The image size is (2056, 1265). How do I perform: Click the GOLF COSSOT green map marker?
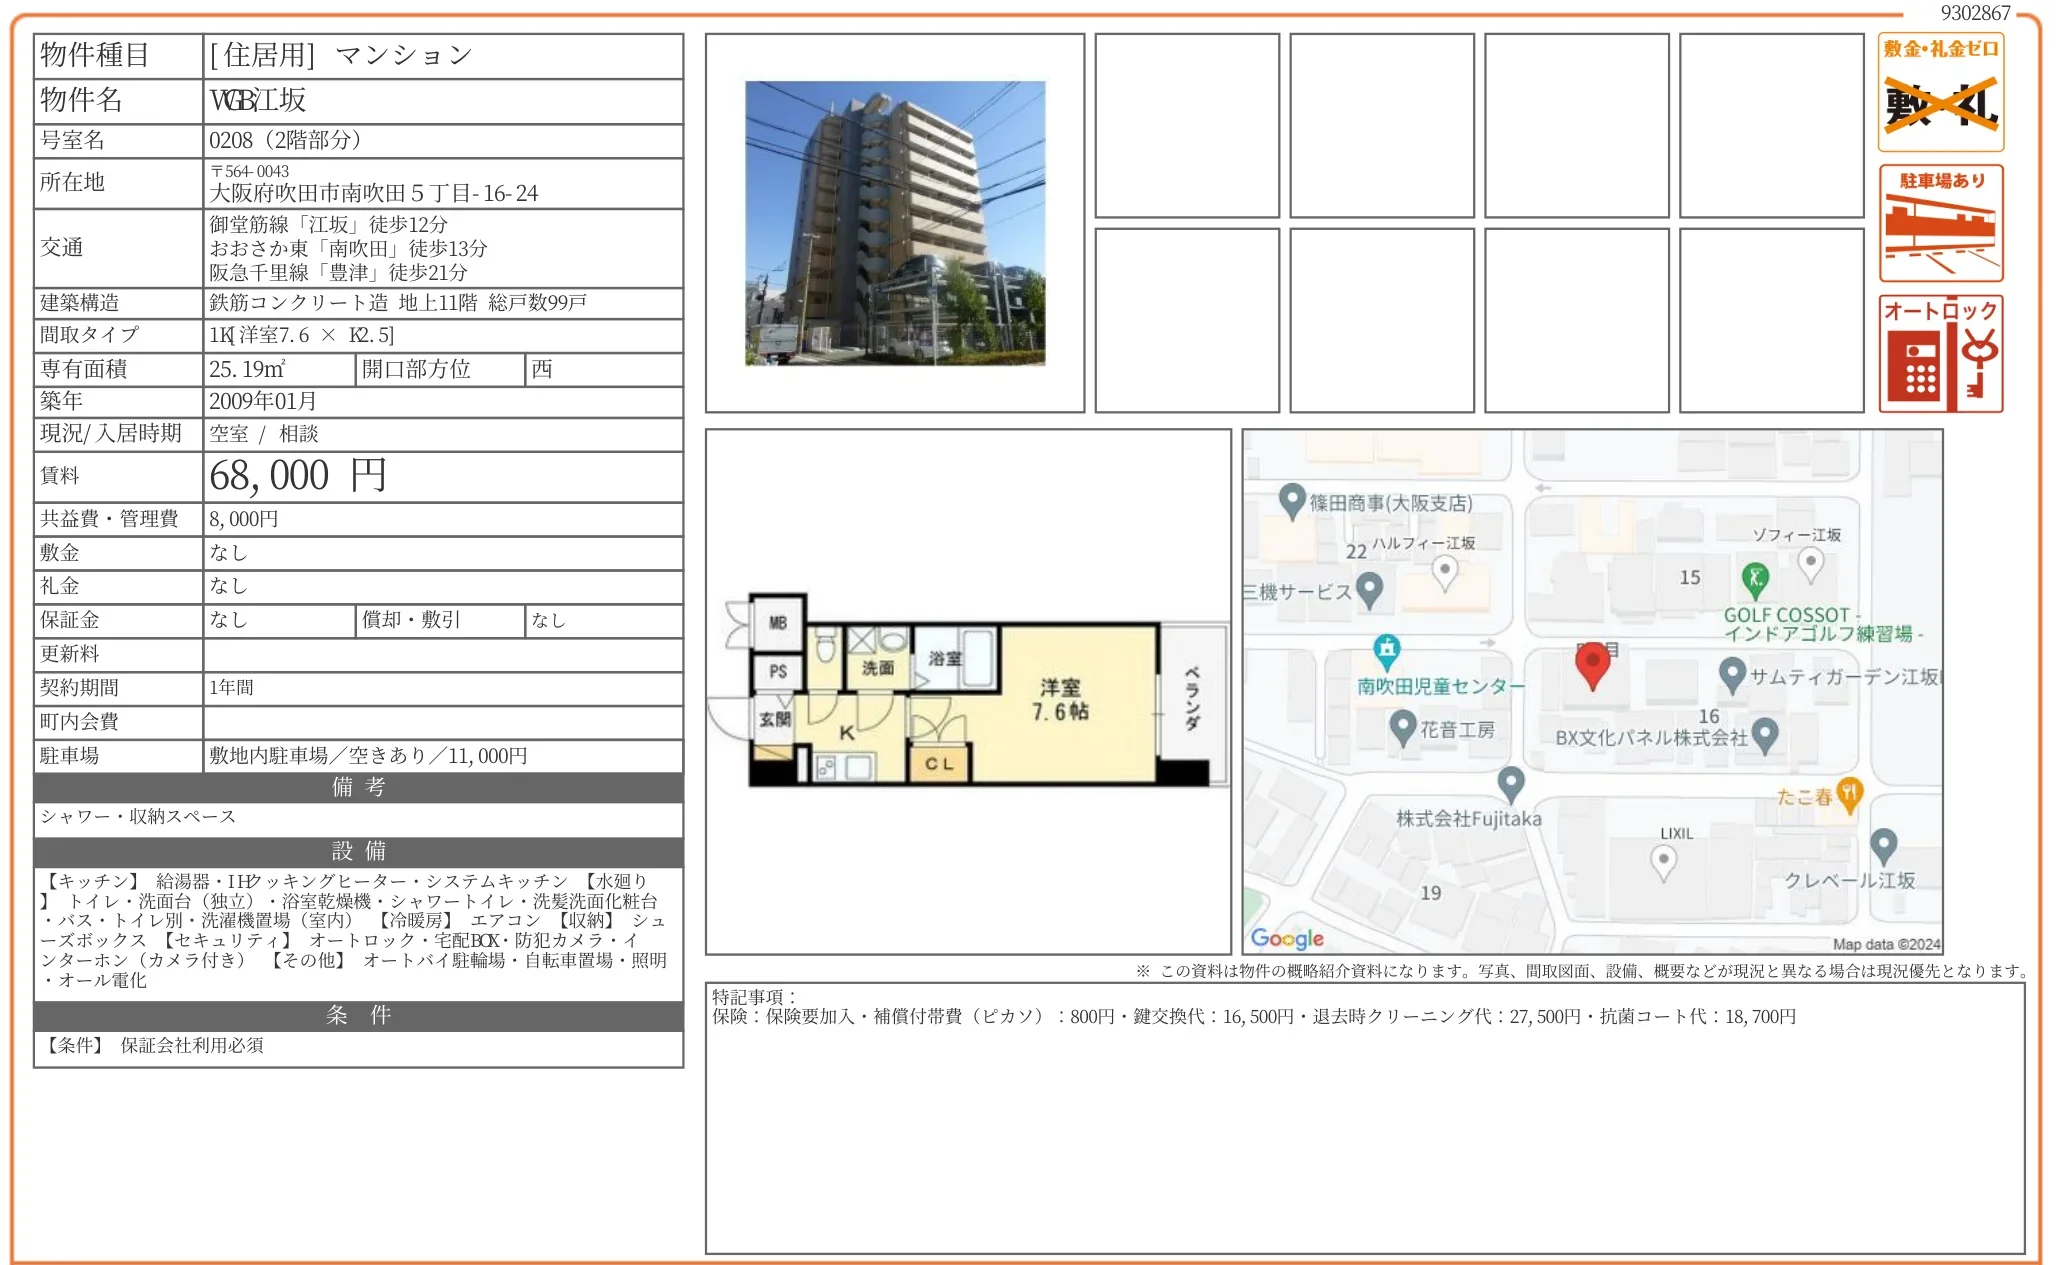(1755, 580)
